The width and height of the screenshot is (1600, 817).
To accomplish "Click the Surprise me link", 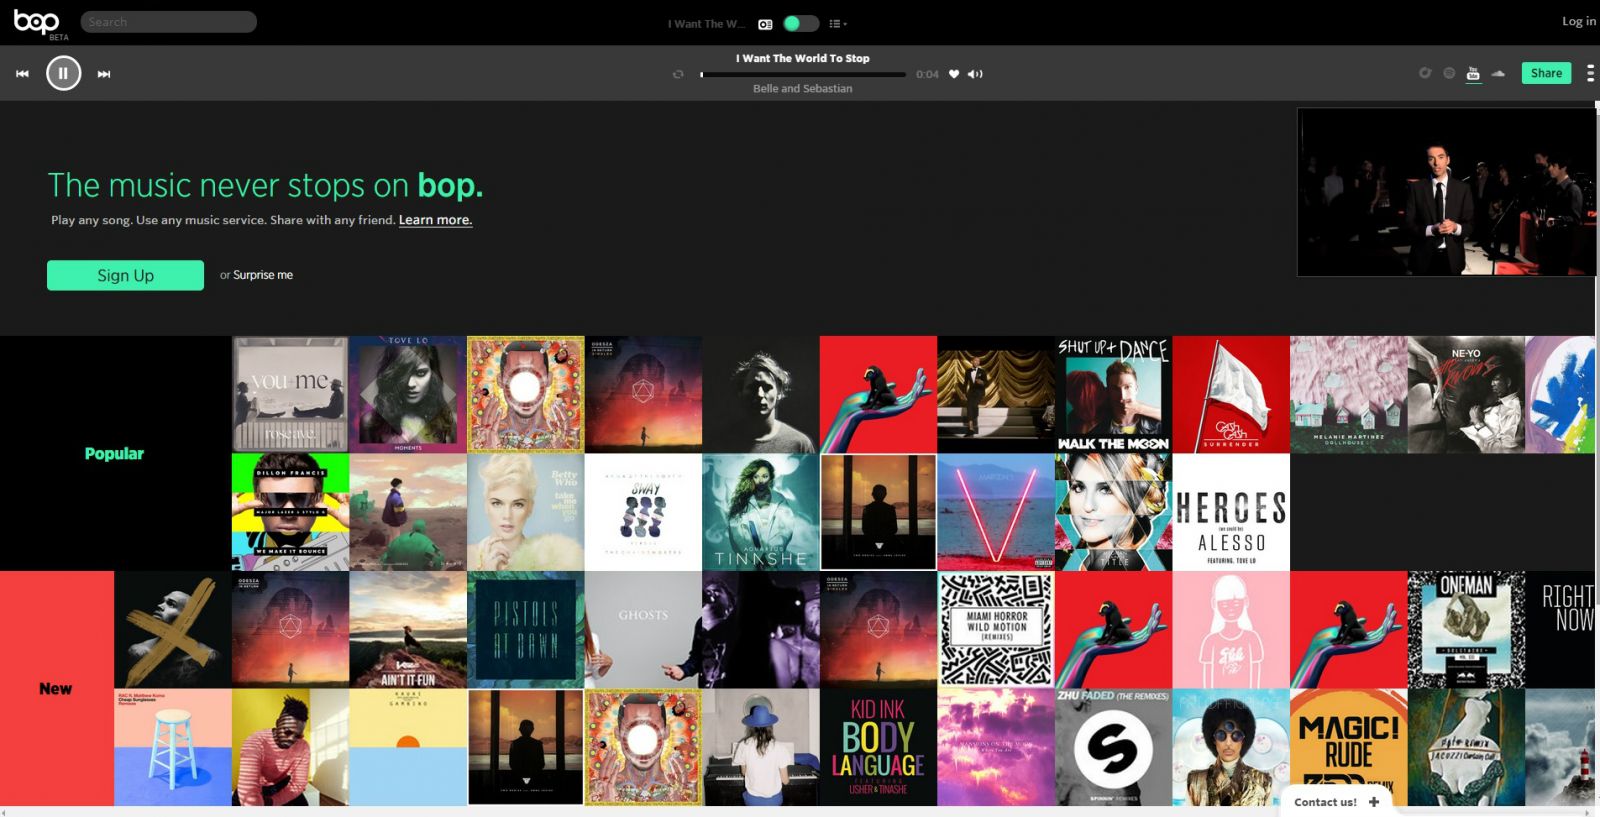I will (263, 275).
